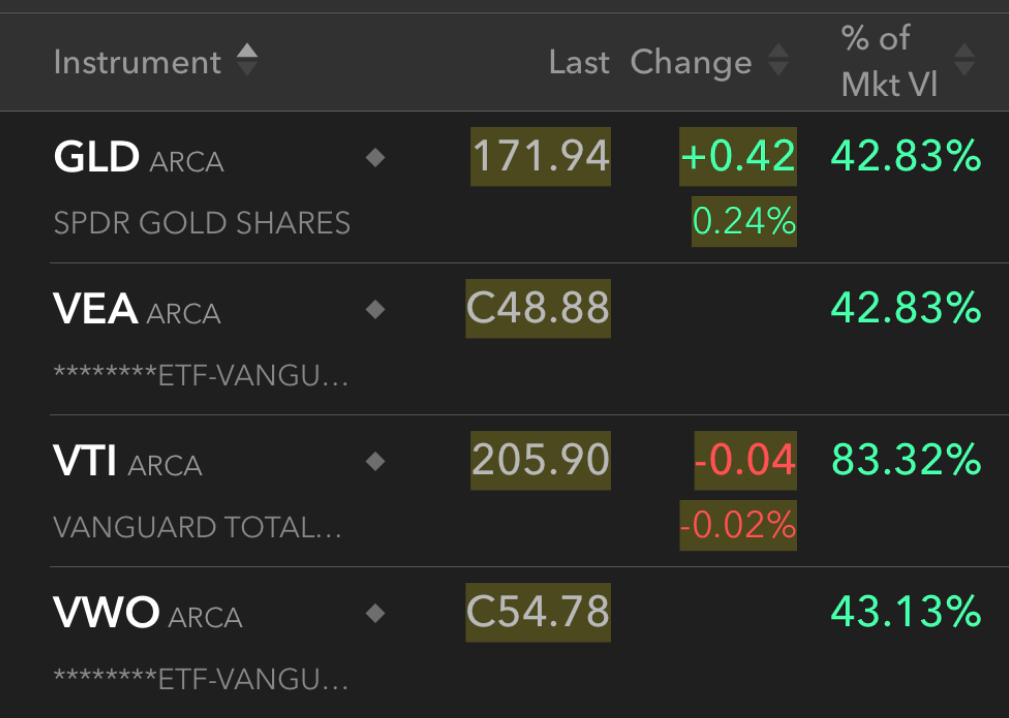Open the VEA ticker symbol
Screen dimensions: 1009x718
[95, 309]
